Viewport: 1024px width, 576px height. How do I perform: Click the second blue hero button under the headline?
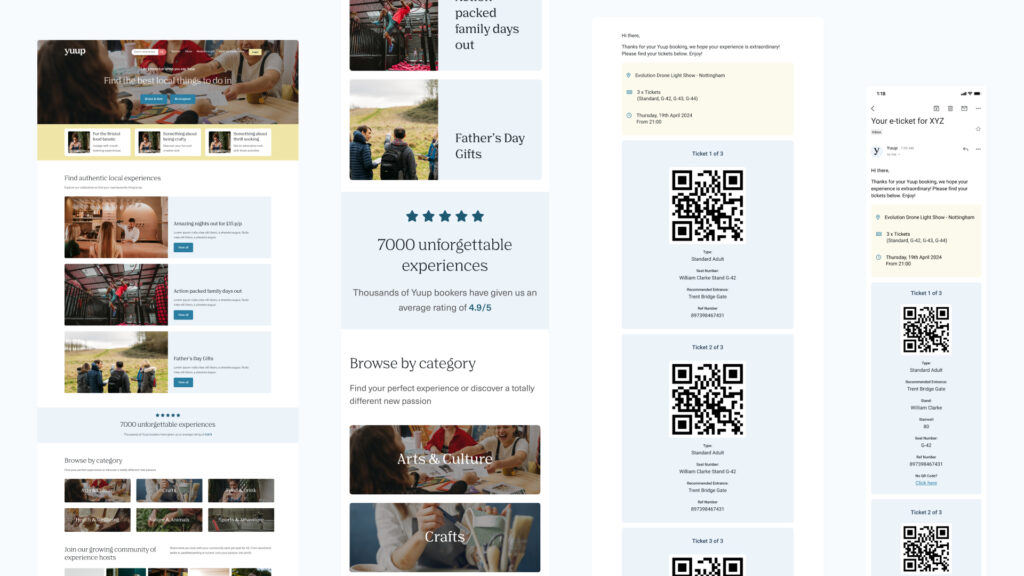pyautogui.click(x=183, y=99)
